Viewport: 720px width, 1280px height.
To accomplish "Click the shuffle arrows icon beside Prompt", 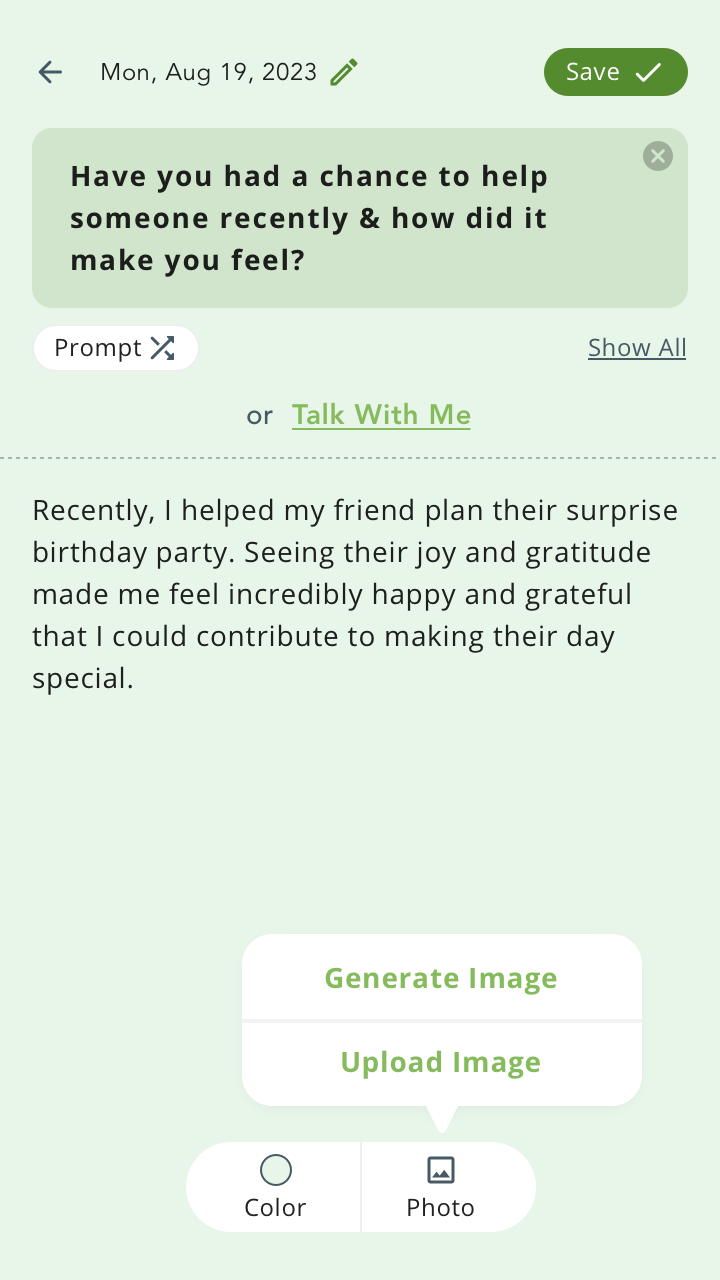I will pyautogui.click(x=162, y=348).
